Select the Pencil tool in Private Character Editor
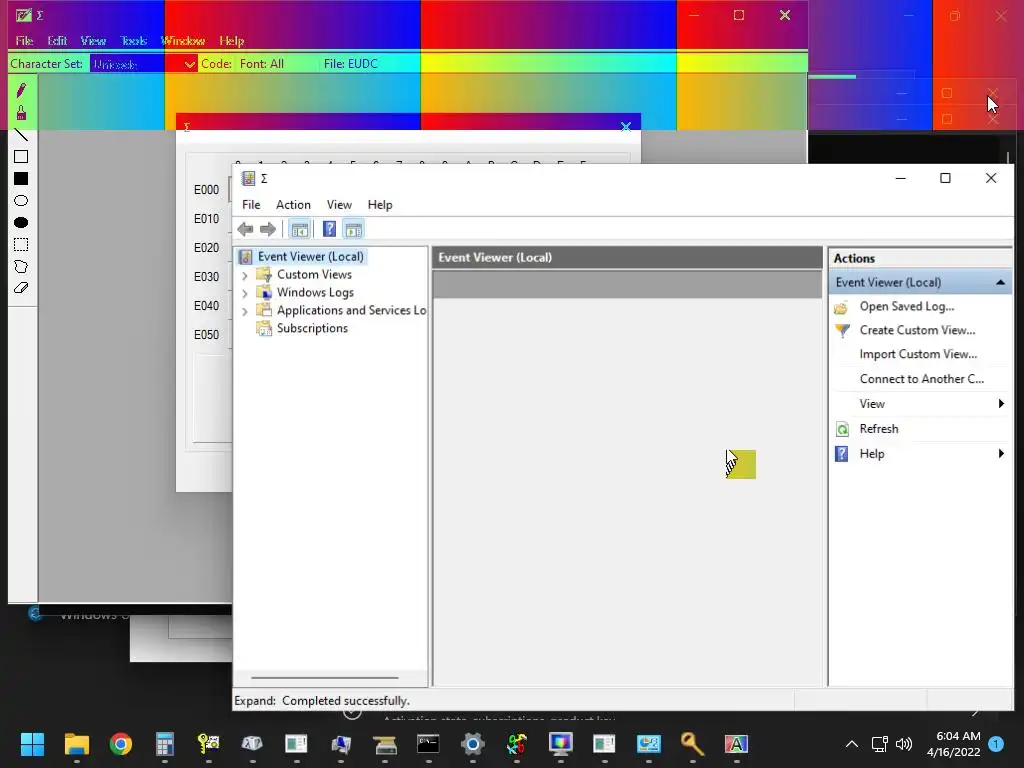 [21, 90]
